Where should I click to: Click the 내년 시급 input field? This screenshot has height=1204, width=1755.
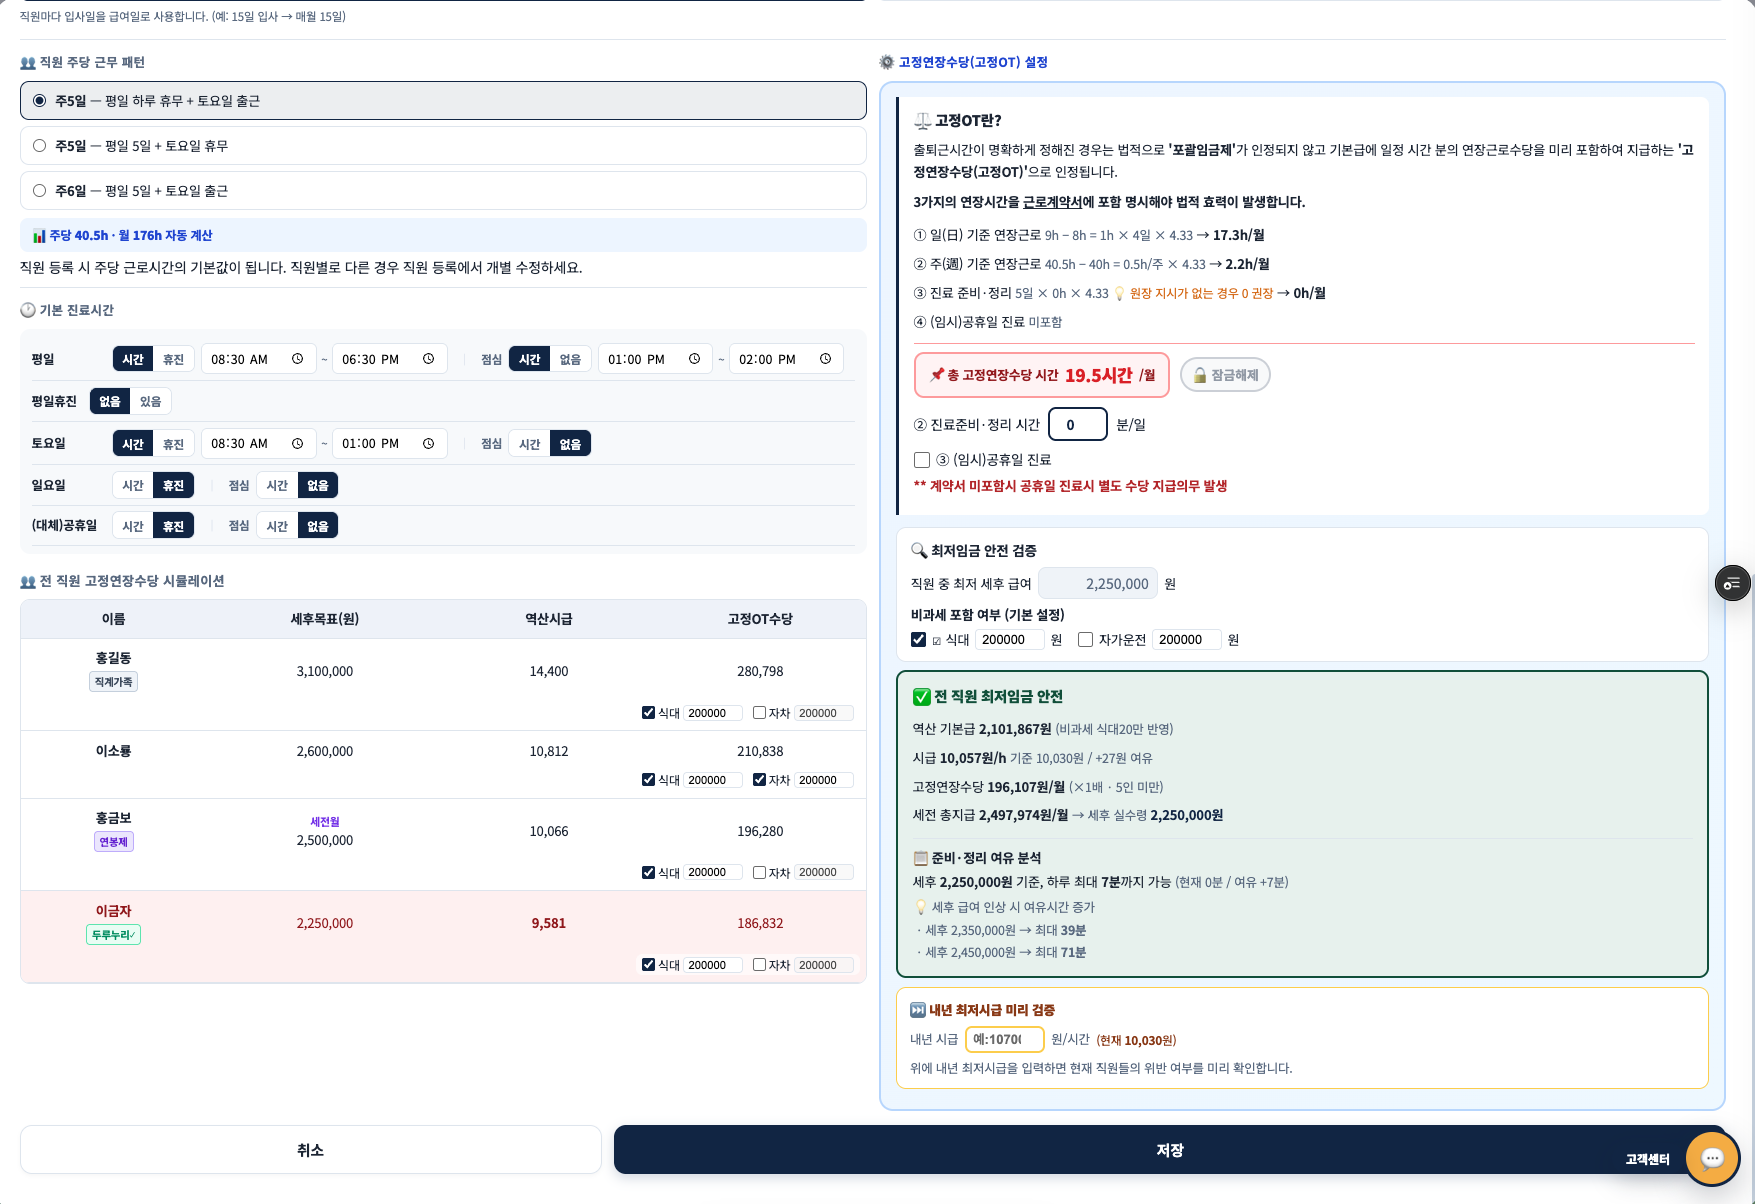pyautogui.click(x=1004, y=1040)
